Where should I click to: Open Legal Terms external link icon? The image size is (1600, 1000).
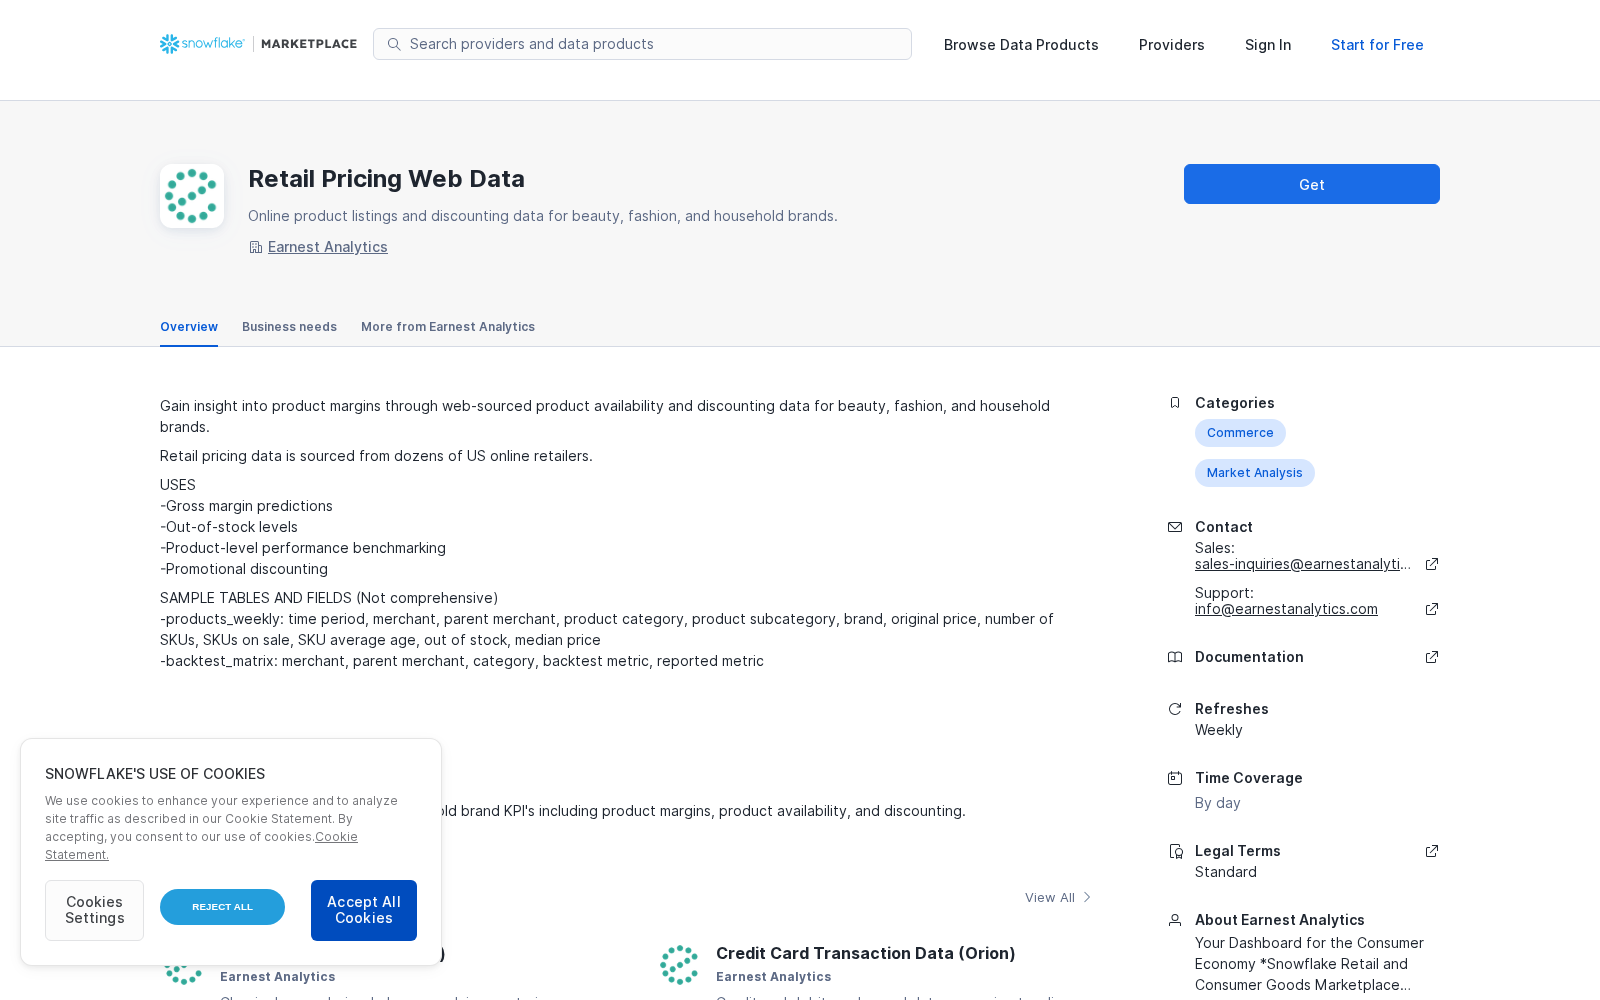(x=1432, y=851)
